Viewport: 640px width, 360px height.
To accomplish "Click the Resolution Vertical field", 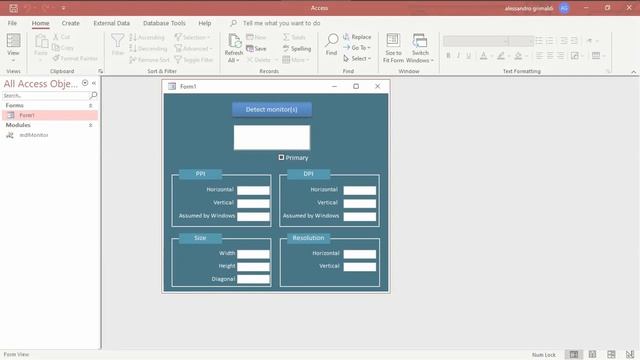I will coord(360,267).
